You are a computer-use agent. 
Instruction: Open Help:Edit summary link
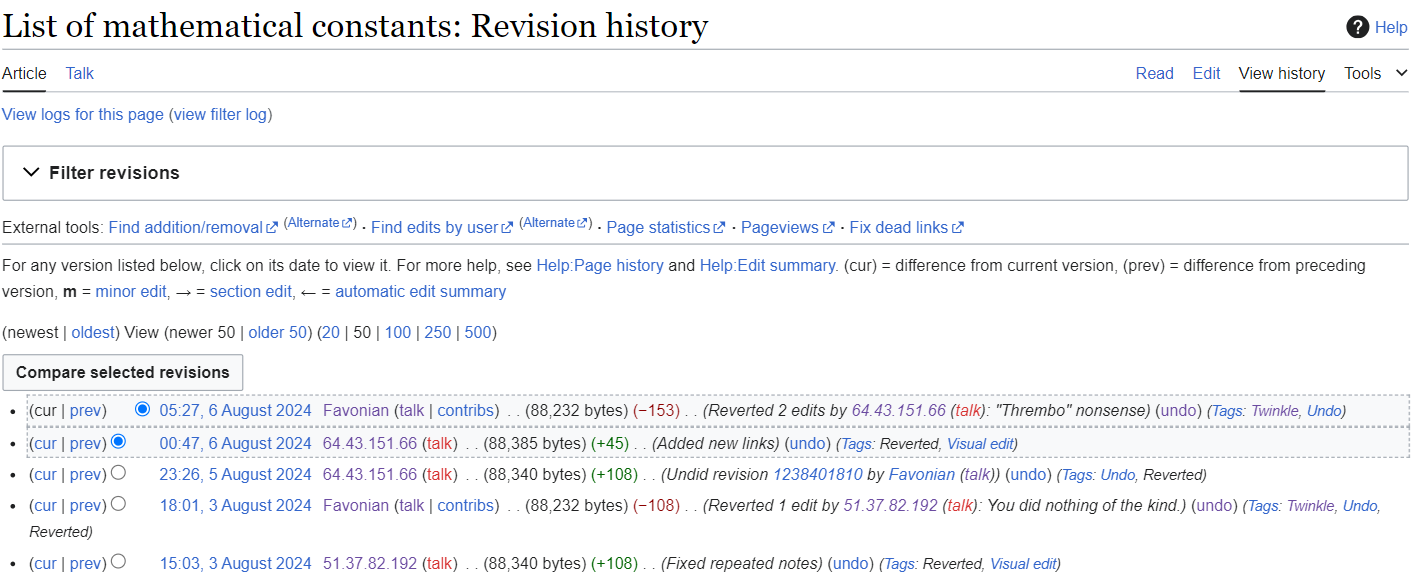click(x=767, y=266)
